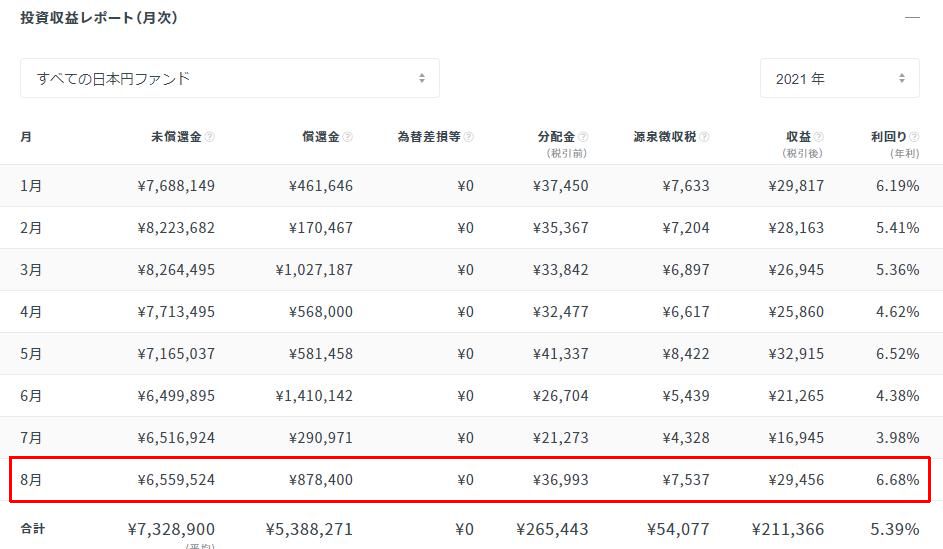The height and width of the screenshot is (549, 943).
Task: Click the January value ¥461,646
Action: pyautogui.click(x=321, y=186)
